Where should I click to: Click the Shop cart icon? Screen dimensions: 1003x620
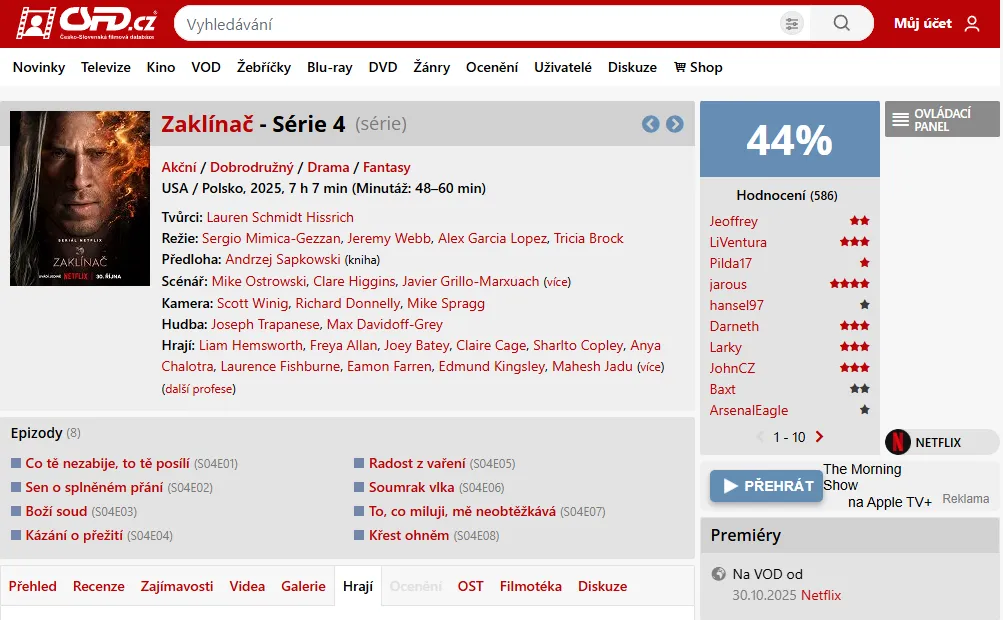coord(679,67)
